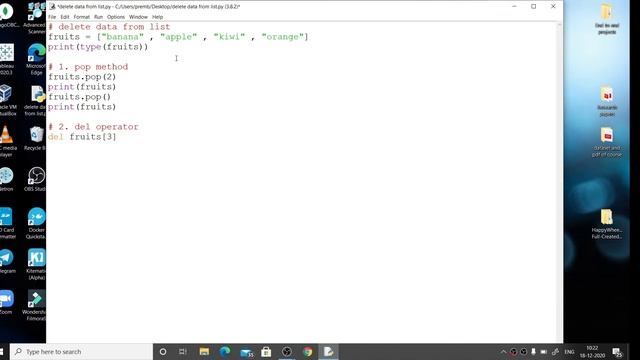640x360 pixels.
Task: Select the 'dataset and pdf of course' desktop icon
Action: 607,142
